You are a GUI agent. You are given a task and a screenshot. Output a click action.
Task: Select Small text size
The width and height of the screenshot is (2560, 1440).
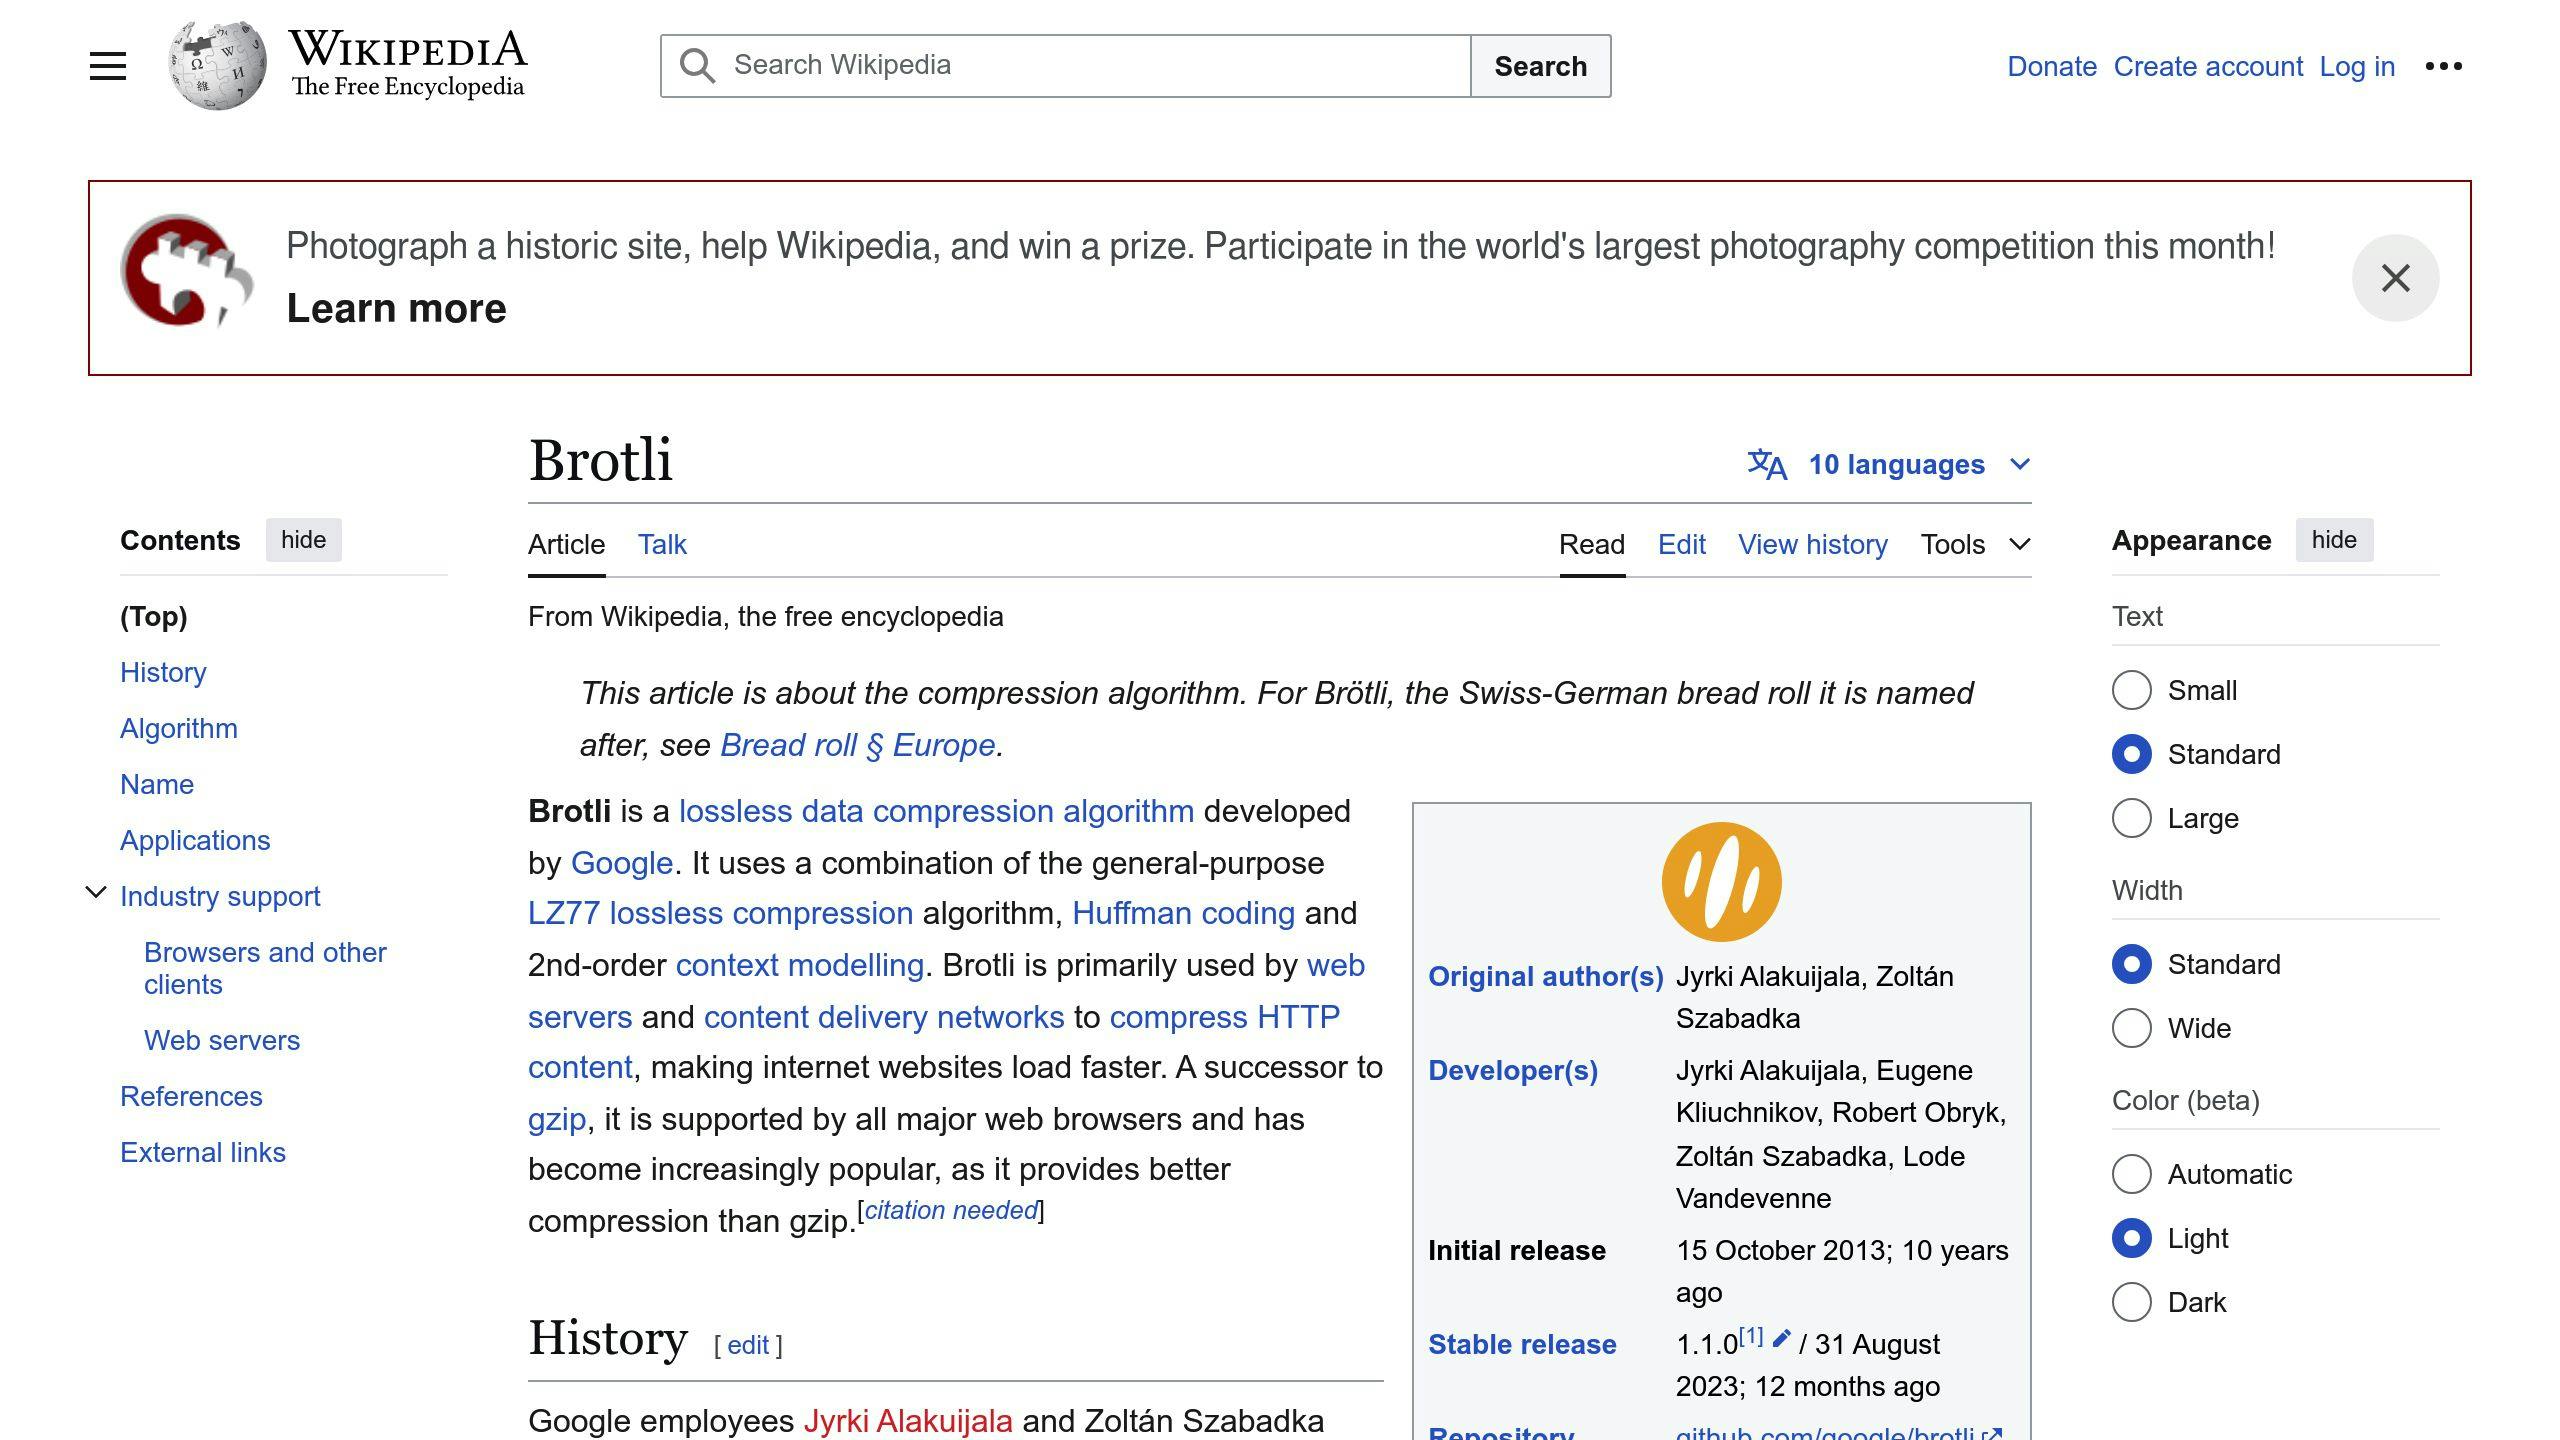[2131, 690]
